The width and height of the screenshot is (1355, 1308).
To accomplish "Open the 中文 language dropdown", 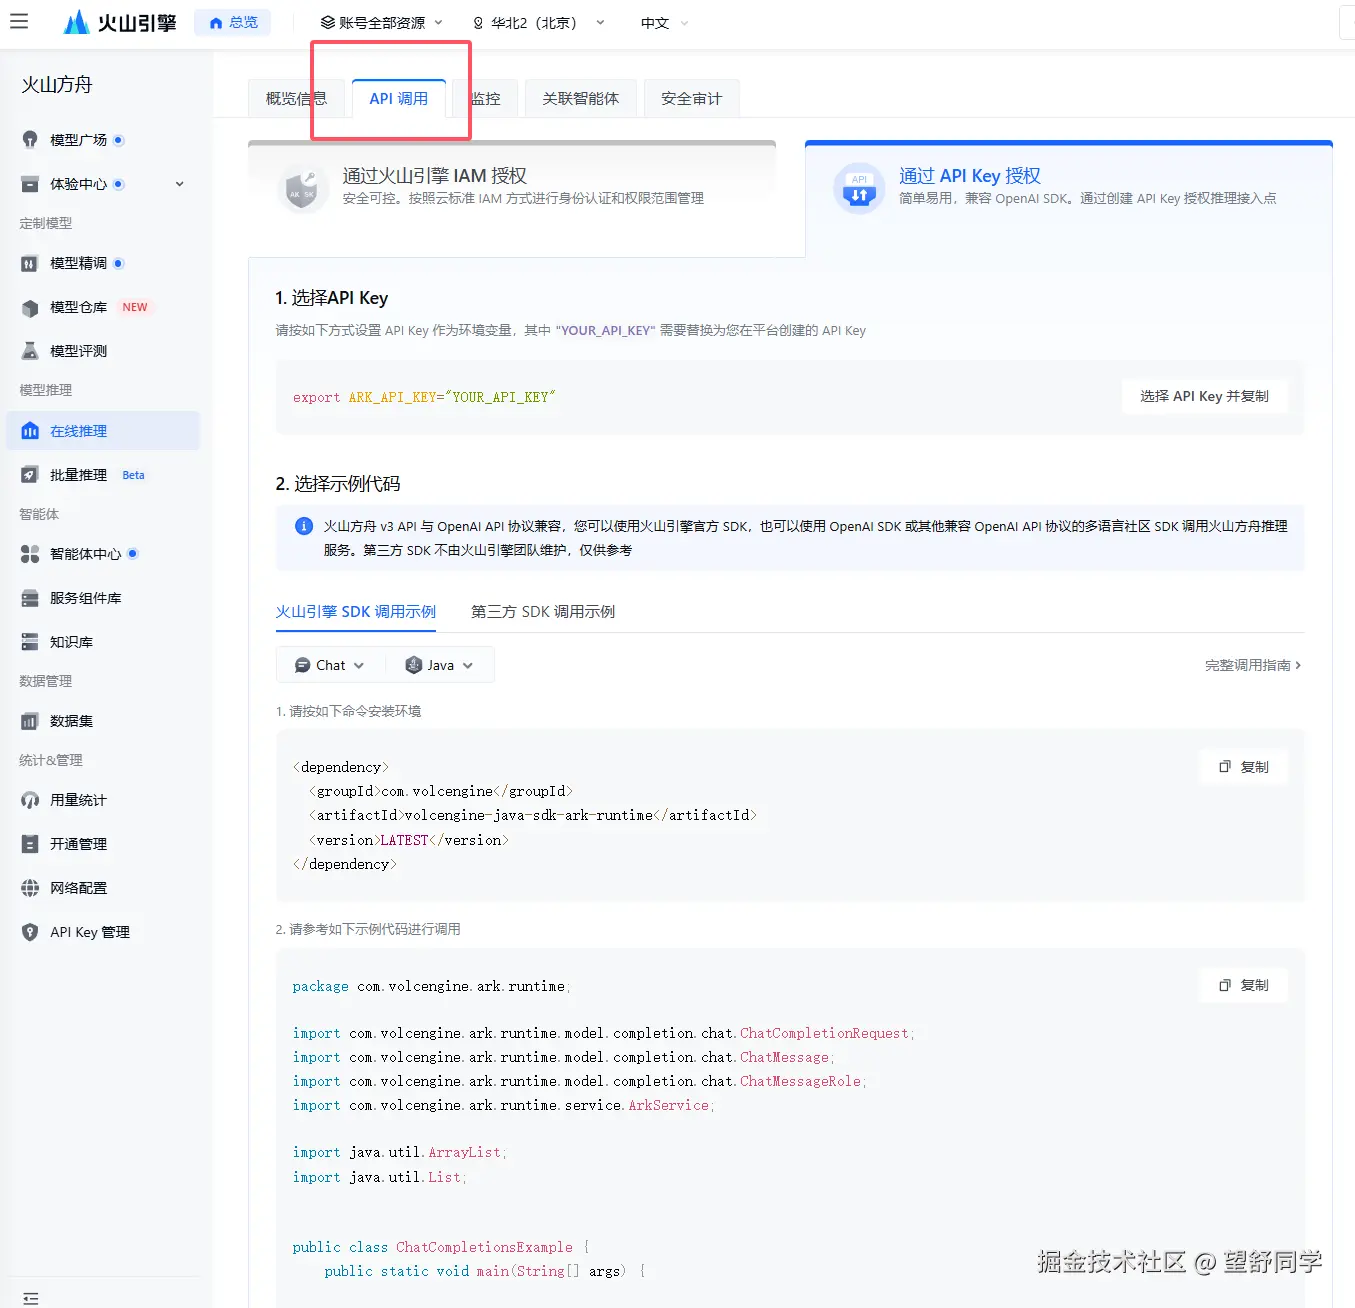I will (x=664, y=22).
